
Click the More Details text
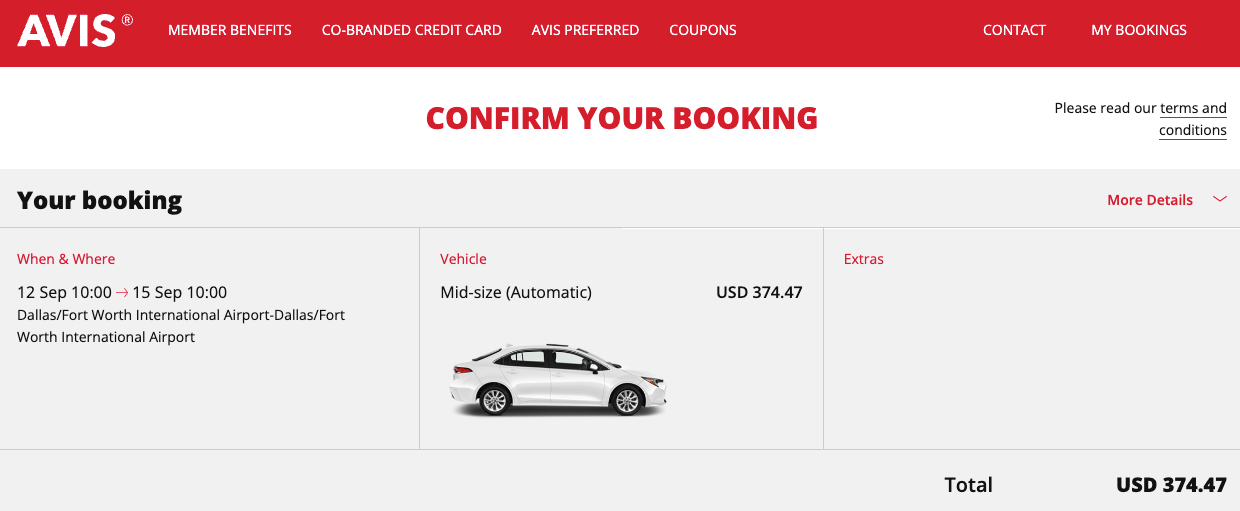[1150, 200]
